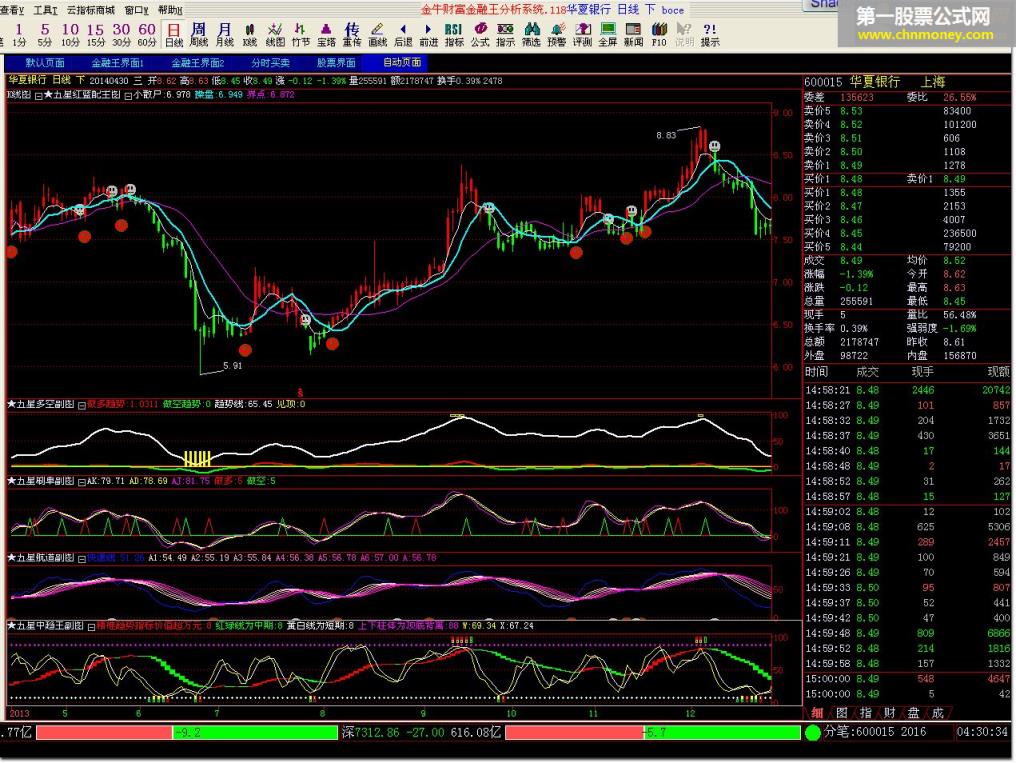
Task: Collapse the 五星红蓝配主图 indicator box
Action: pyautogui.click(x=39, y=95)
